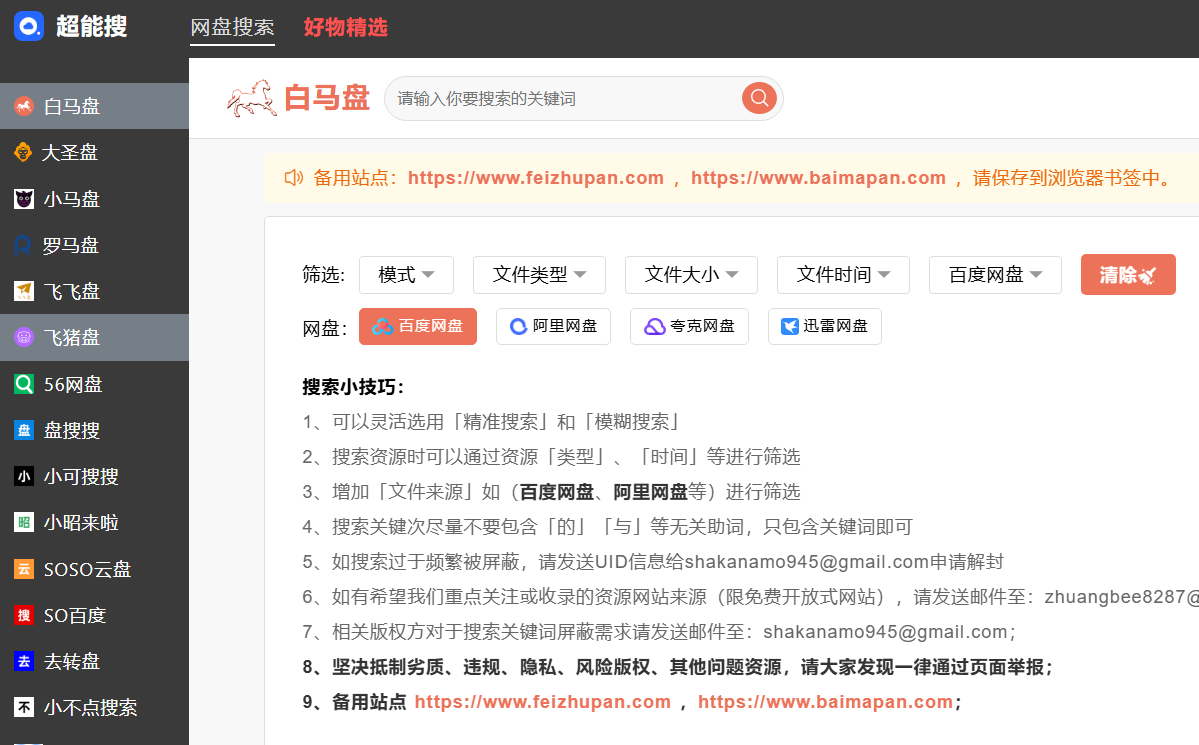Switch to the 网盘搜索 tab
The image size is (1199, 745).
pyautogui.click(x=232, y=28)
